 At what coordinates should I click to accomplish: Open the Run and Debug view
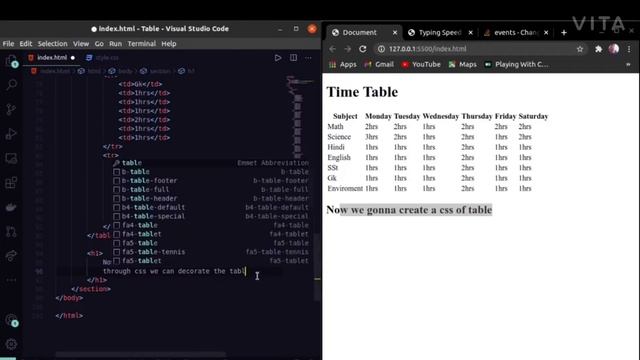[x=11, y=134]
